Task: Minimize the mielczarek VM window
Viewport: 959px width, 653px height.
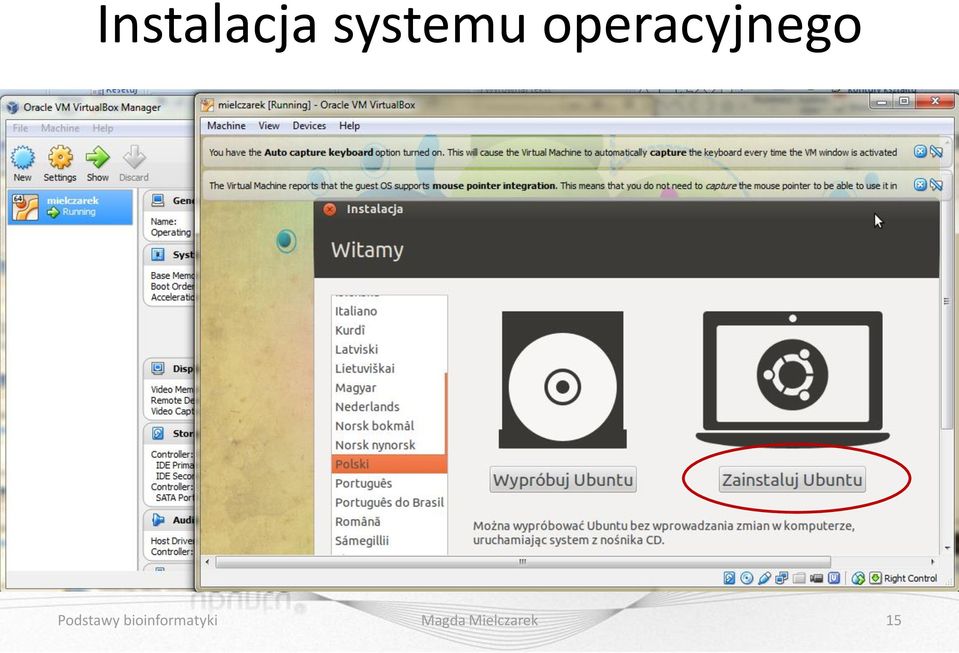Action: tap(882, 101)
